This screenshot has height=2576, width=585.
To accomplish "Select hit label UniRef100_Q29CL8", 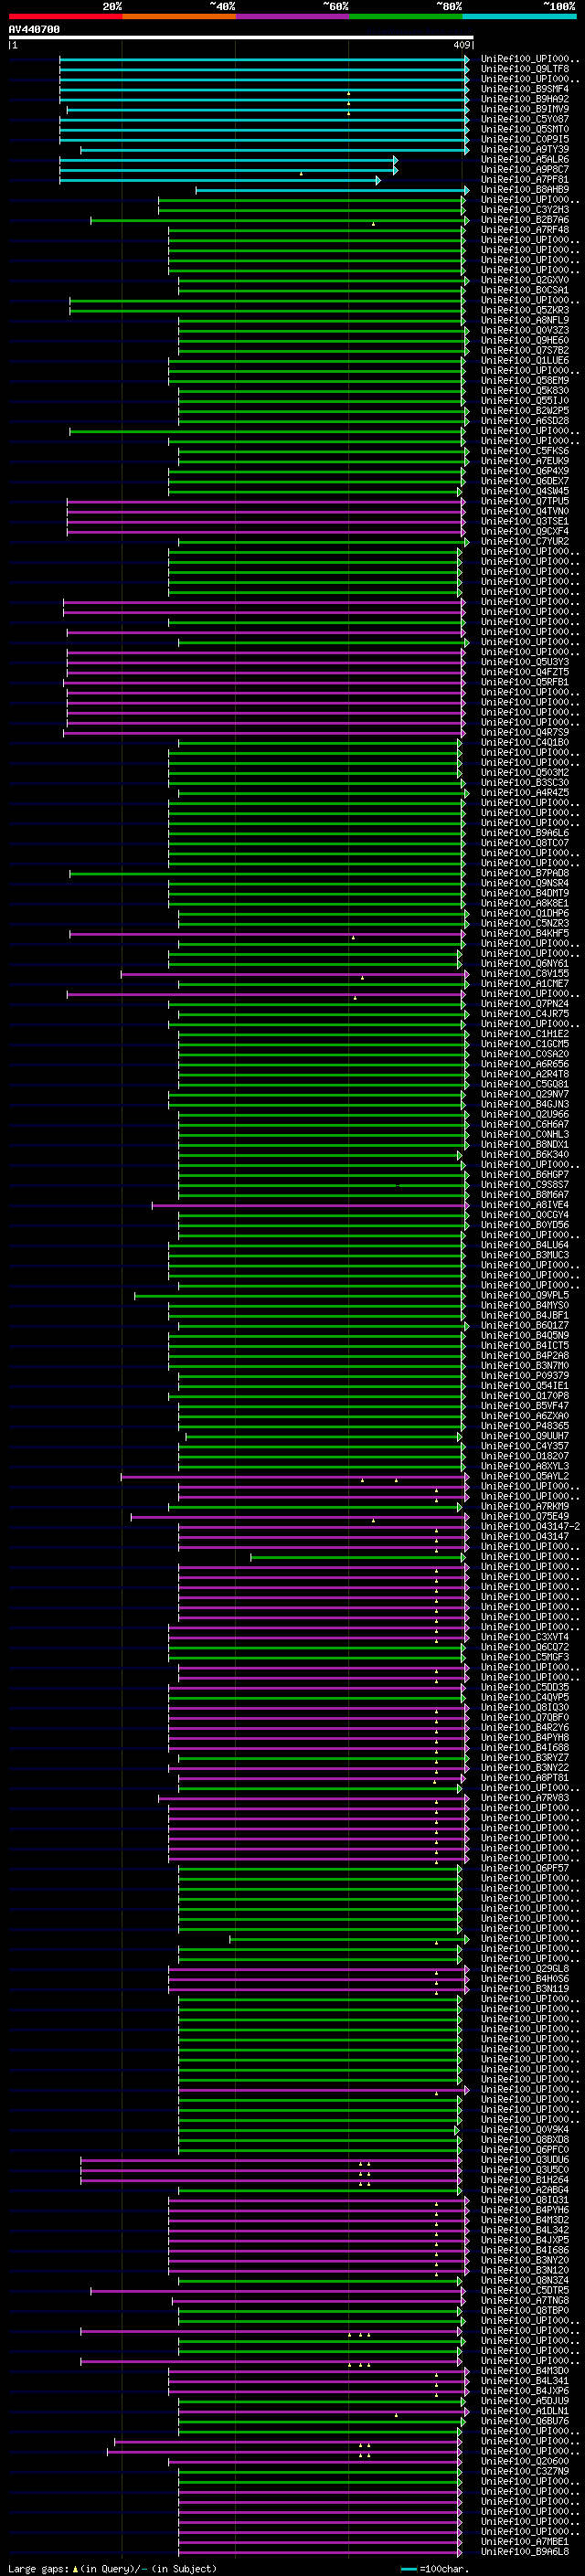I will 525,1968.
